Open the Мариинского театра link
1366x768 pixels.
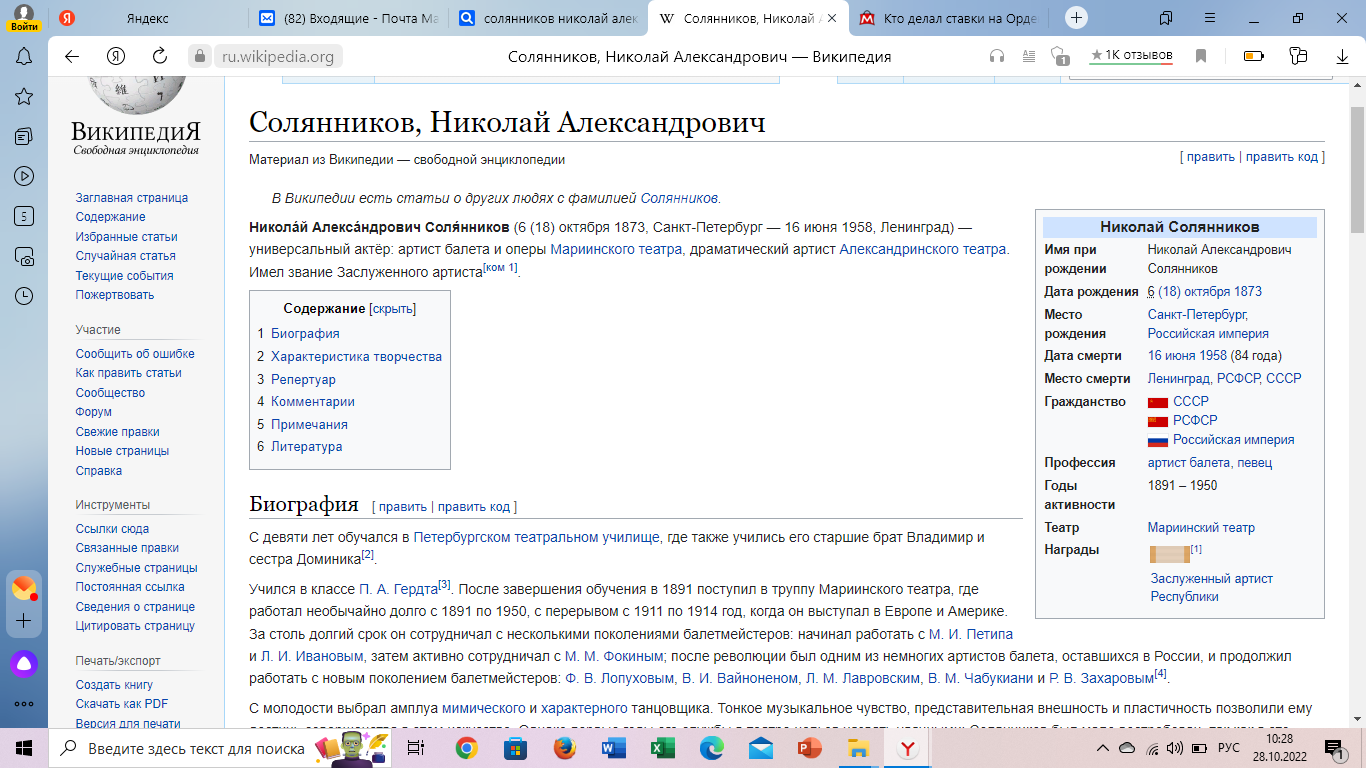pyautogui.click(x=617, y=249)
